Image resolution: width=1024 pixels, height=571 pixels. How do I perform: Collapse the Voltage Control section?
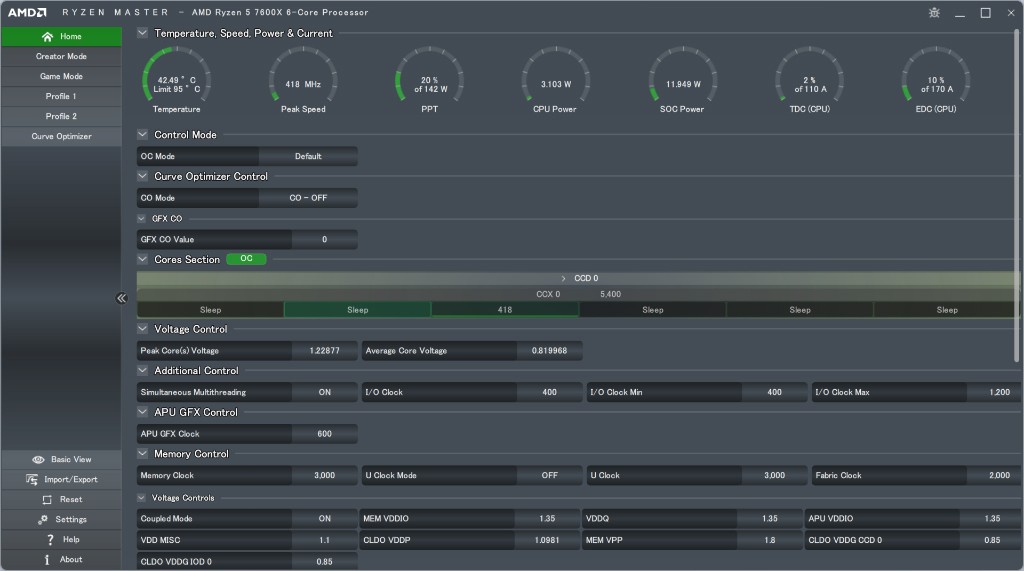click(x=143, y=329)
